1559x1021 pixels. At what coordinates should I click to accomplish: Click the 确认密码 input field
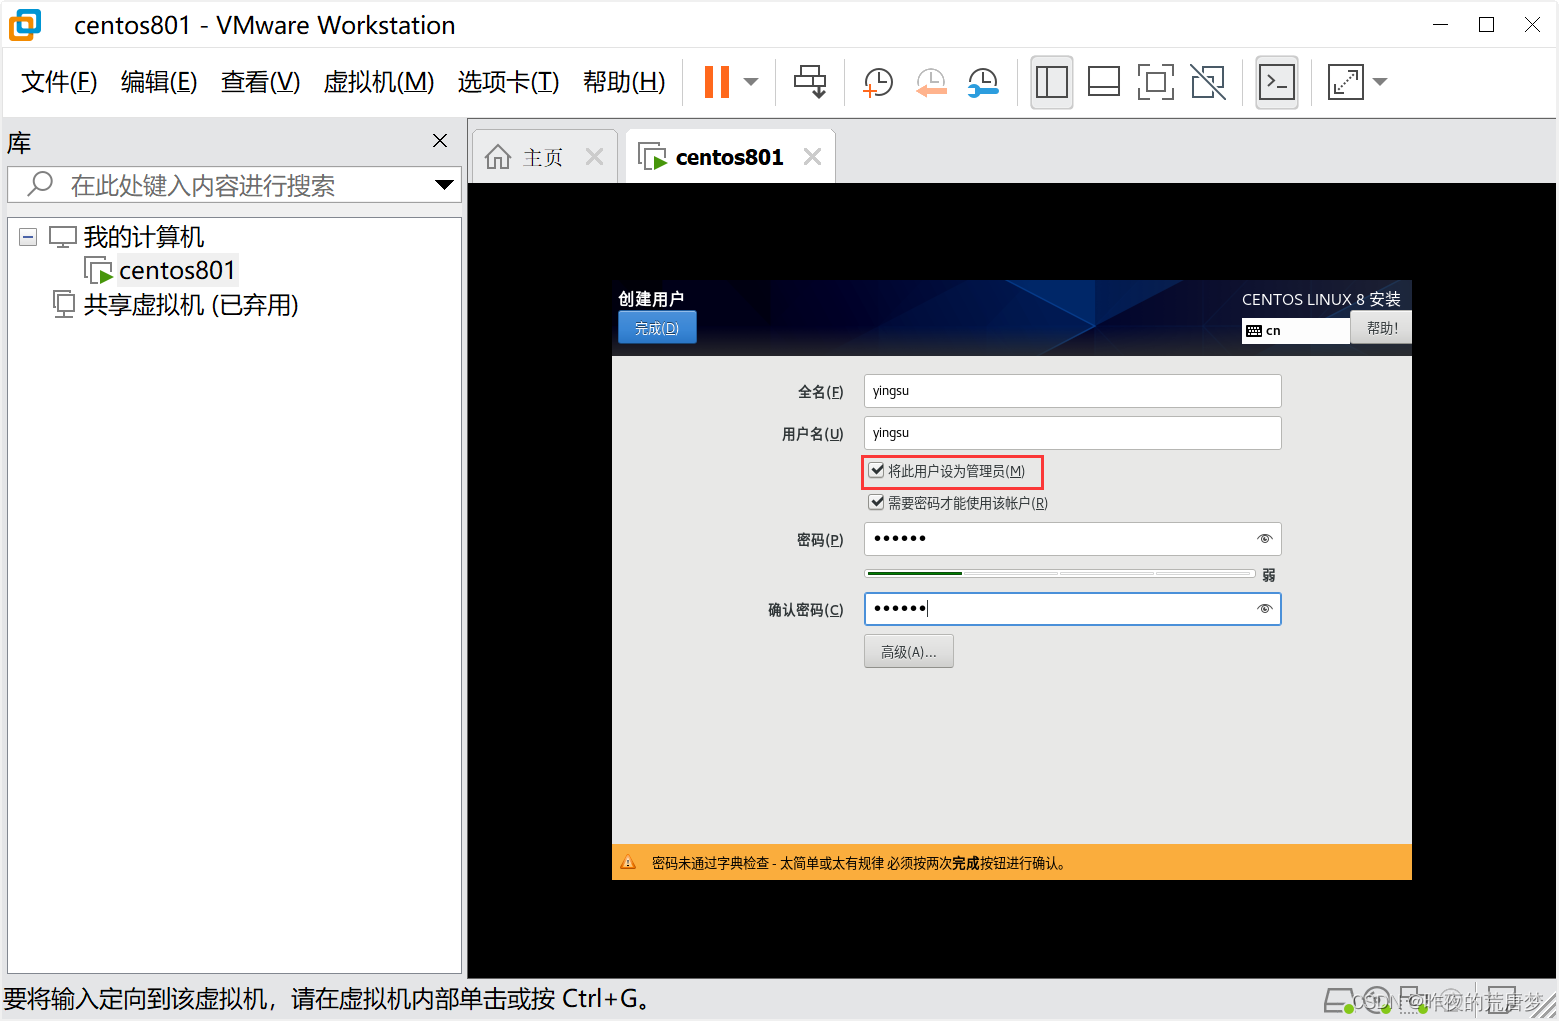point(1072,609)
